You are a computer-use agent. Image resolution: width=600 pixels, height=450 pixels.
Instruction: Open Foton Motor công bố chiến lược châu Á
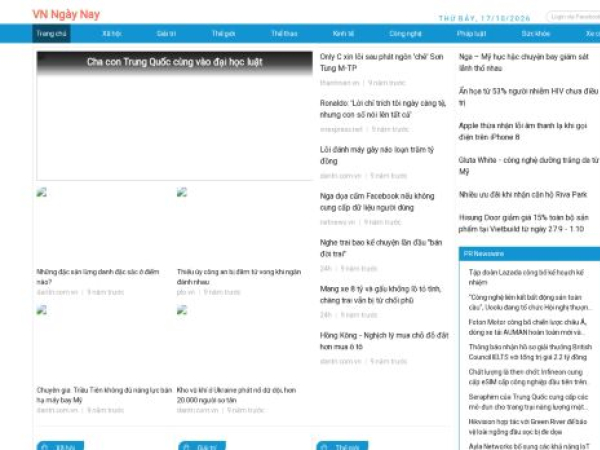(x=528, y=327)
